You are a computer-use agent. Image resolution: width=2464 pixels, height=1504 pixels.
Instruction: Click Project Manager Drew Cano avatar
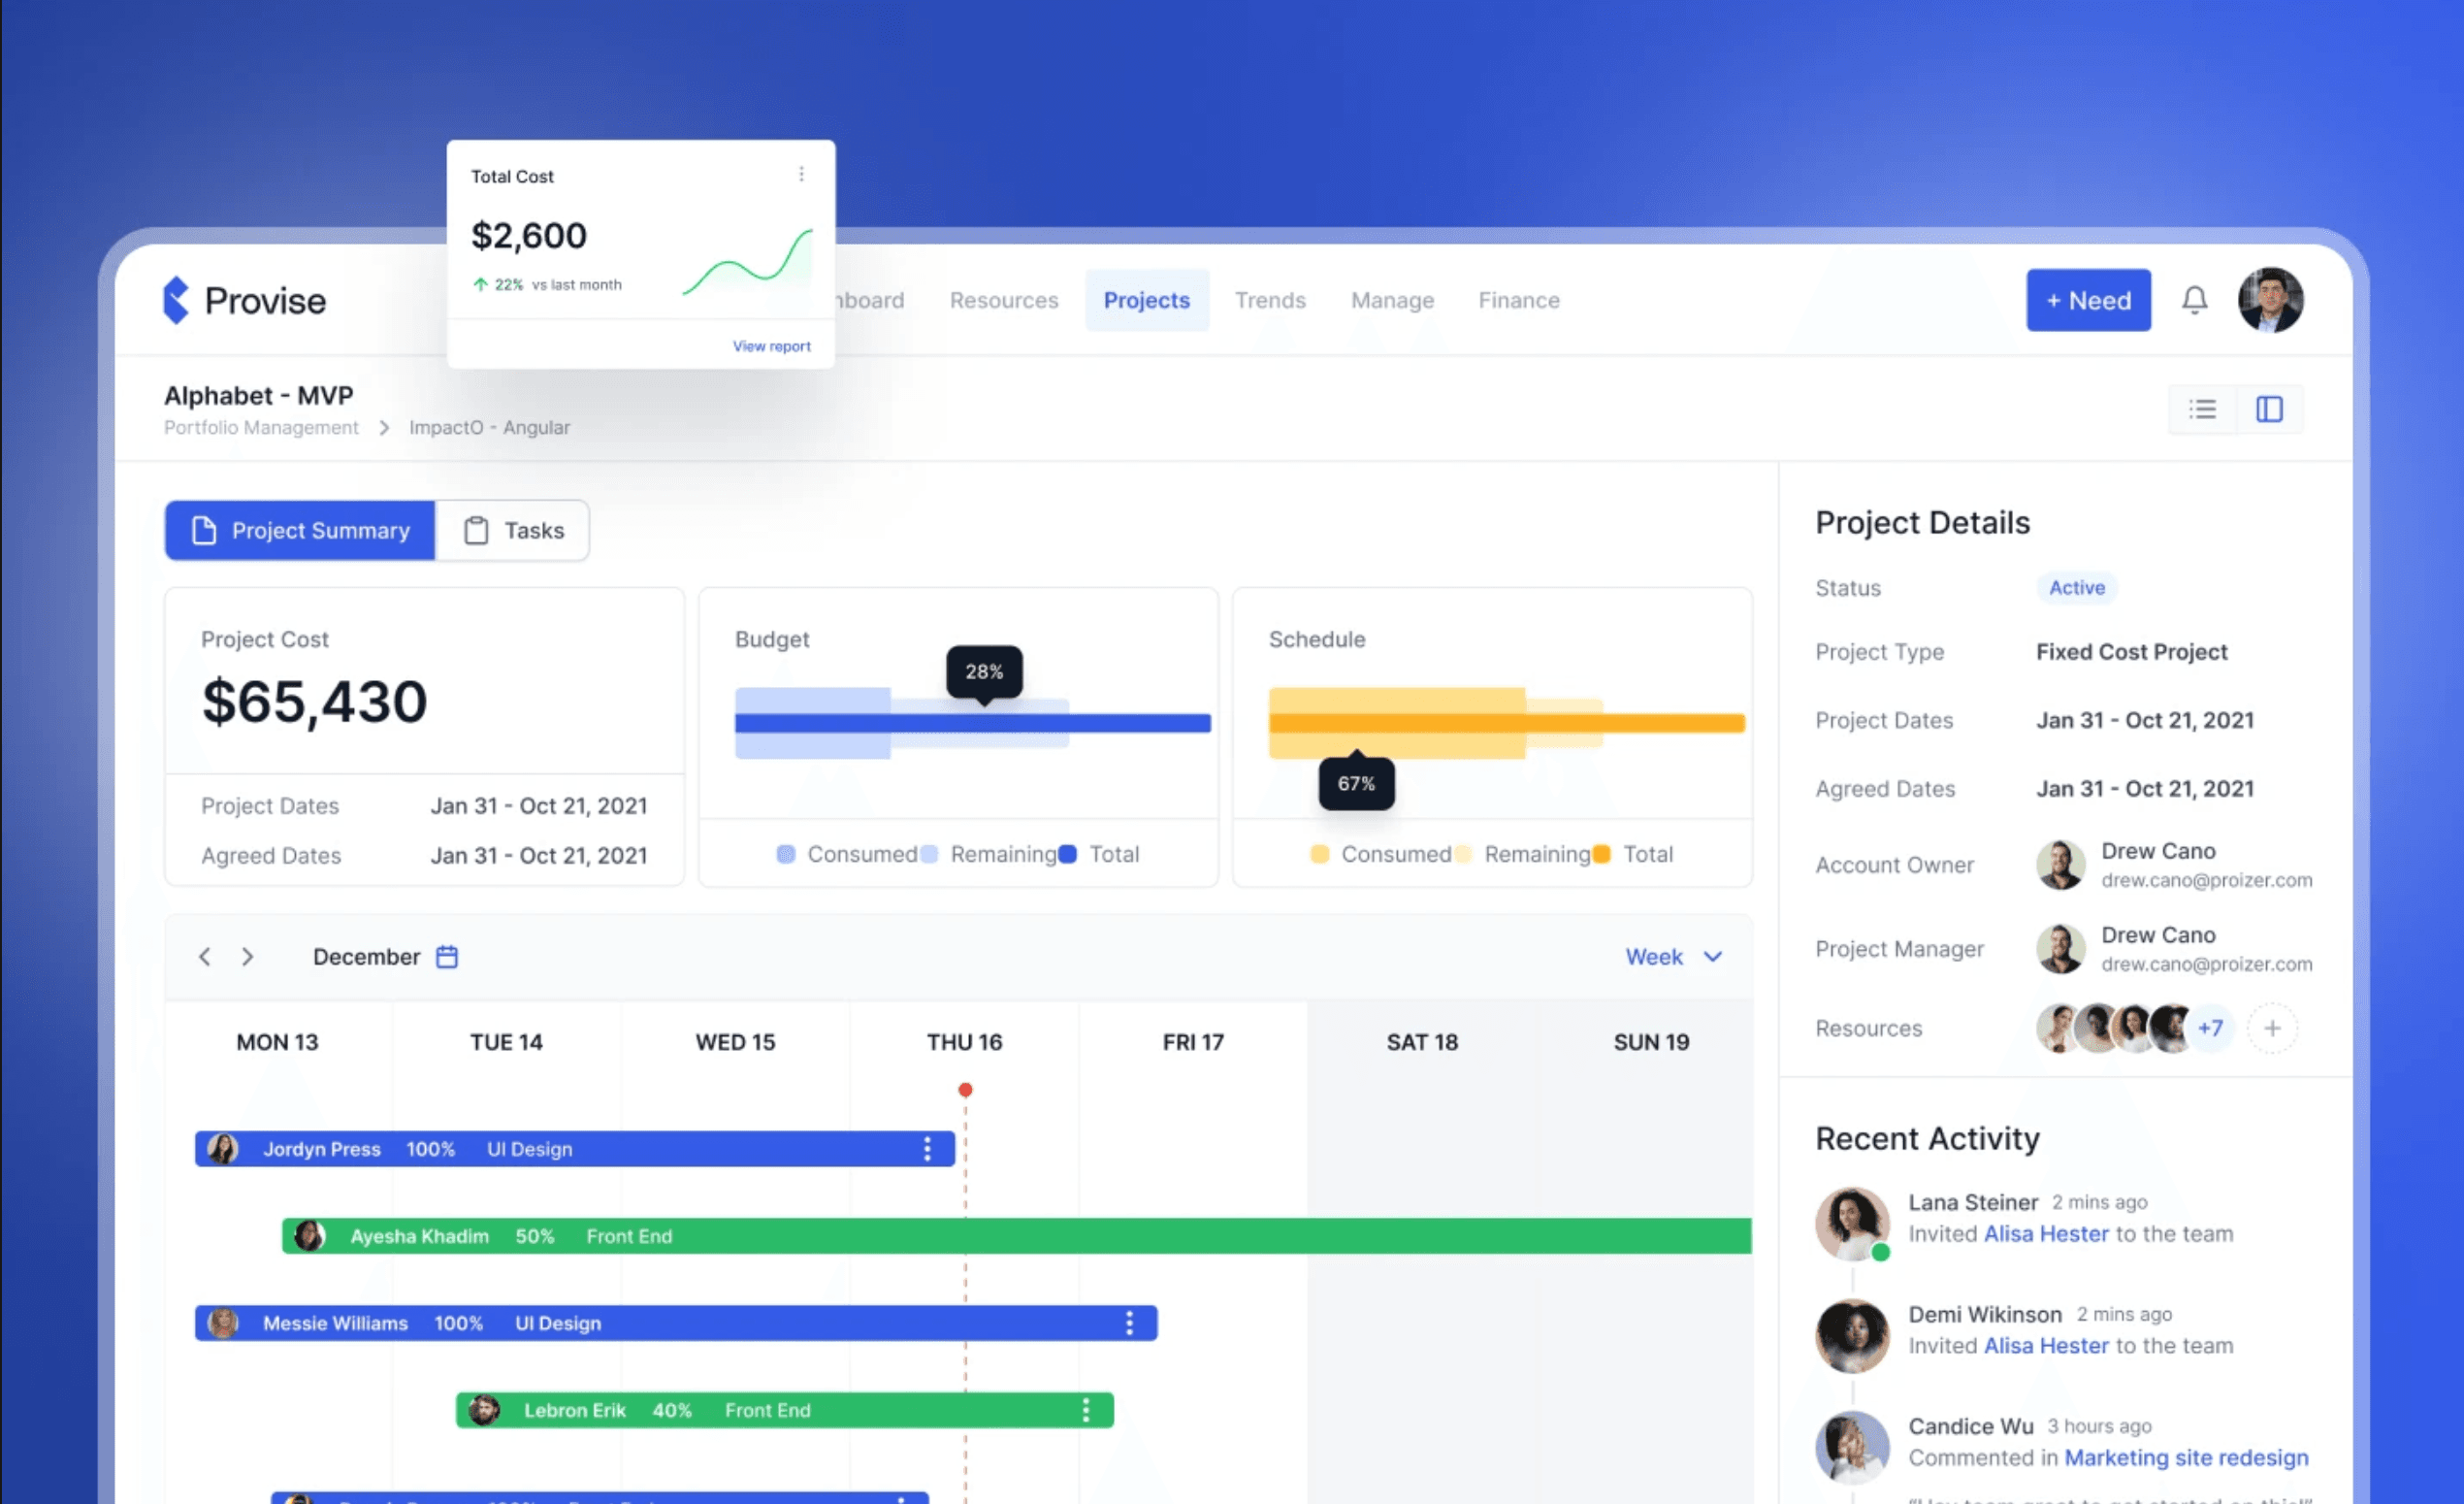pyautogui.click(x=2060, y=949)
